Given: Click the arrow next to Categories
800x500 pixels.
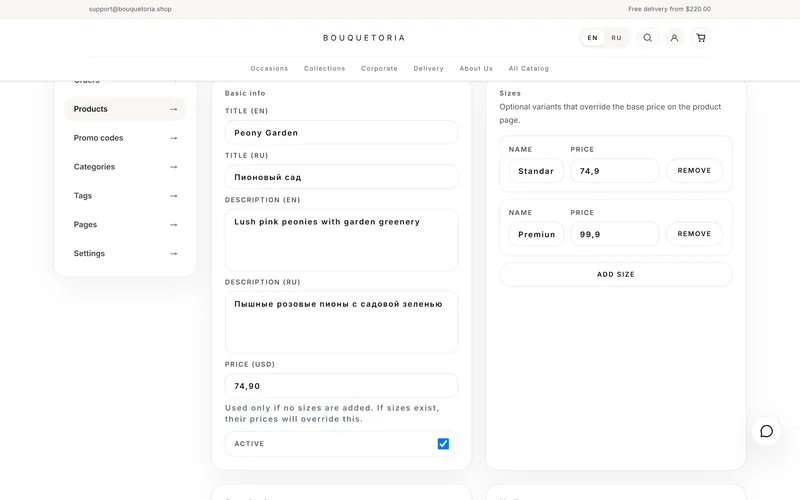Looking at the screenshot, I should (173, 167).
